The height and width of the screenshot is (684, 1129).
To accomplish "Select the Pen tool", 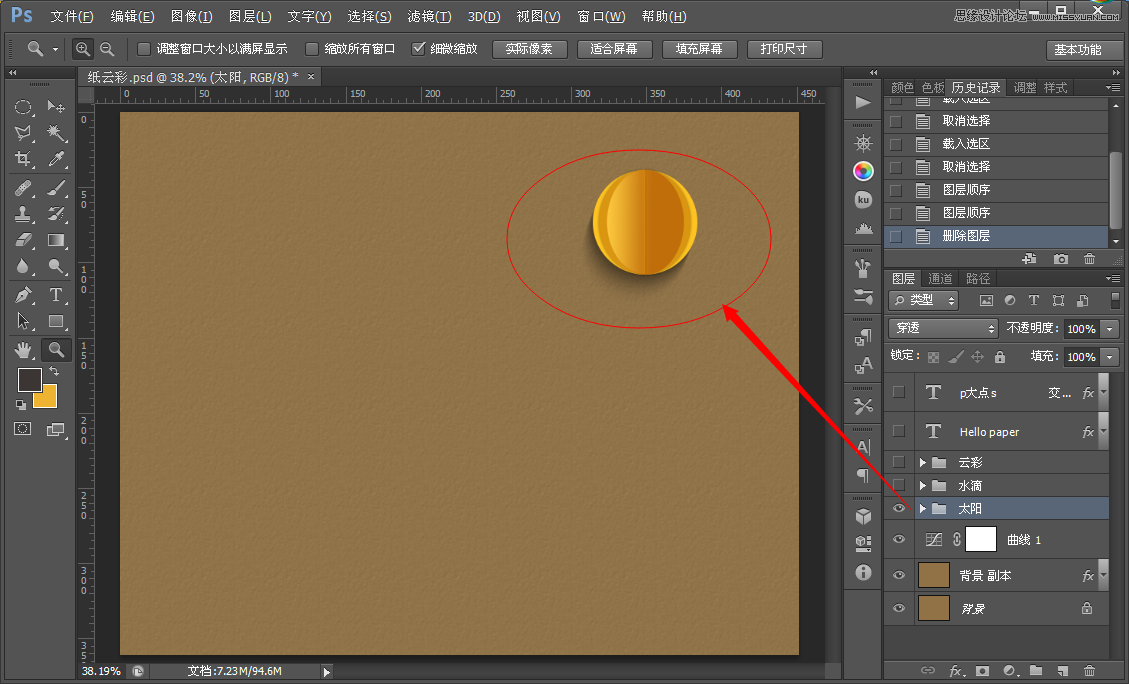I will click(x=23, y=295).
